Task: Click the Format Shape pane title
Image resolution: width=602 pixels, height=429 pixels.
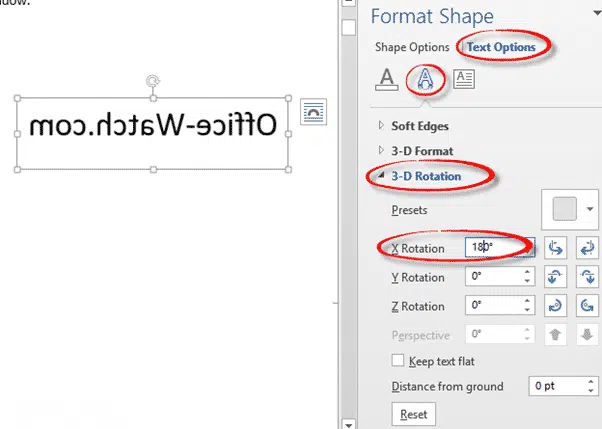Action: click(x=432, y=16)
